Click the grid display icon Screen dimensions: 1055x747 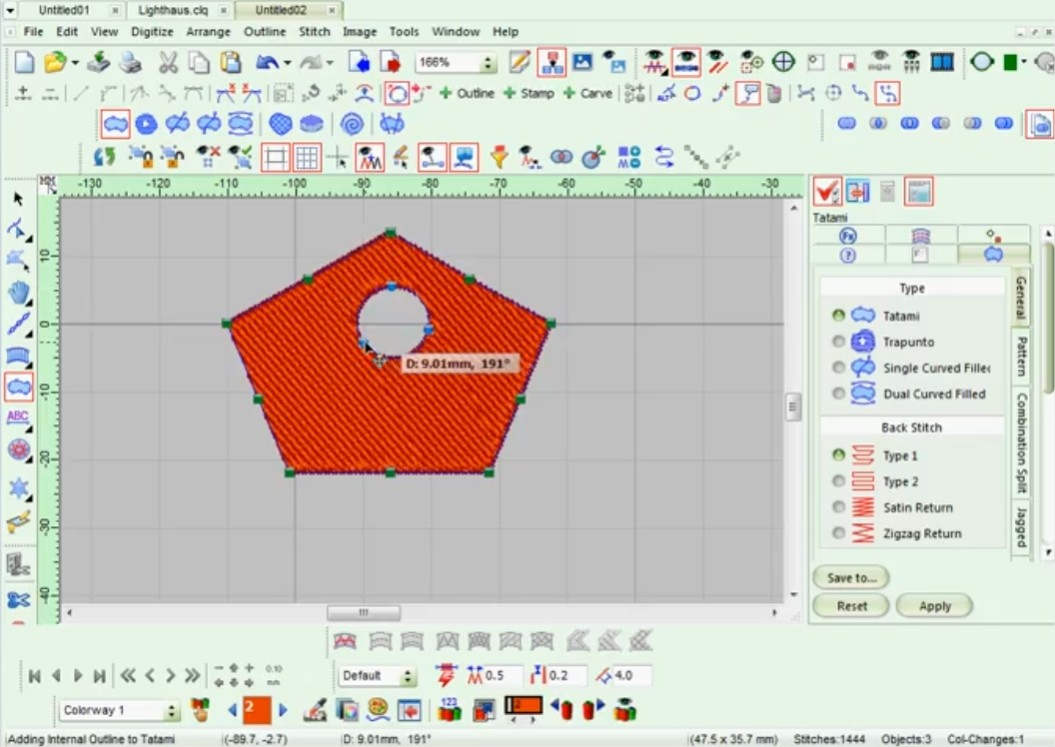point(307,157)
